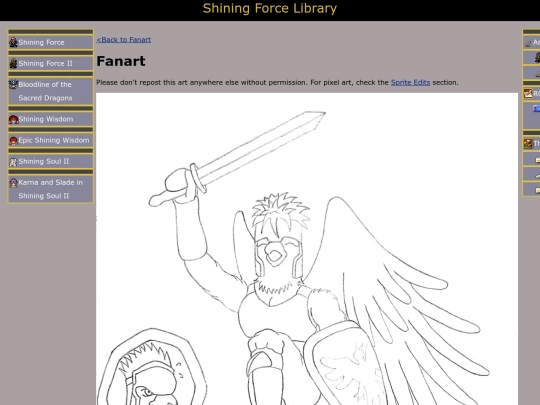Open the Shining Soul II menu item
Viewport: 540px width, 405px height.
51,162
